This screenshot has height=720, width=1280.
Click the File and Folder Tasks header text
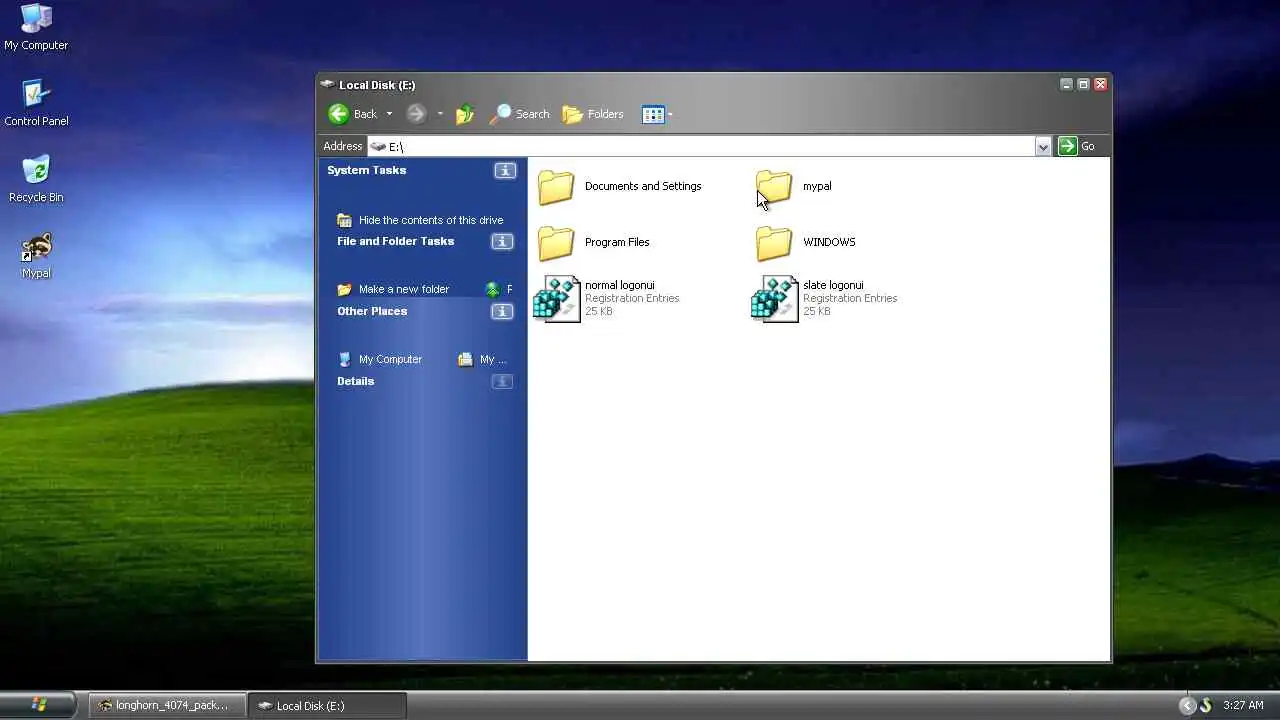click(395, 241)
